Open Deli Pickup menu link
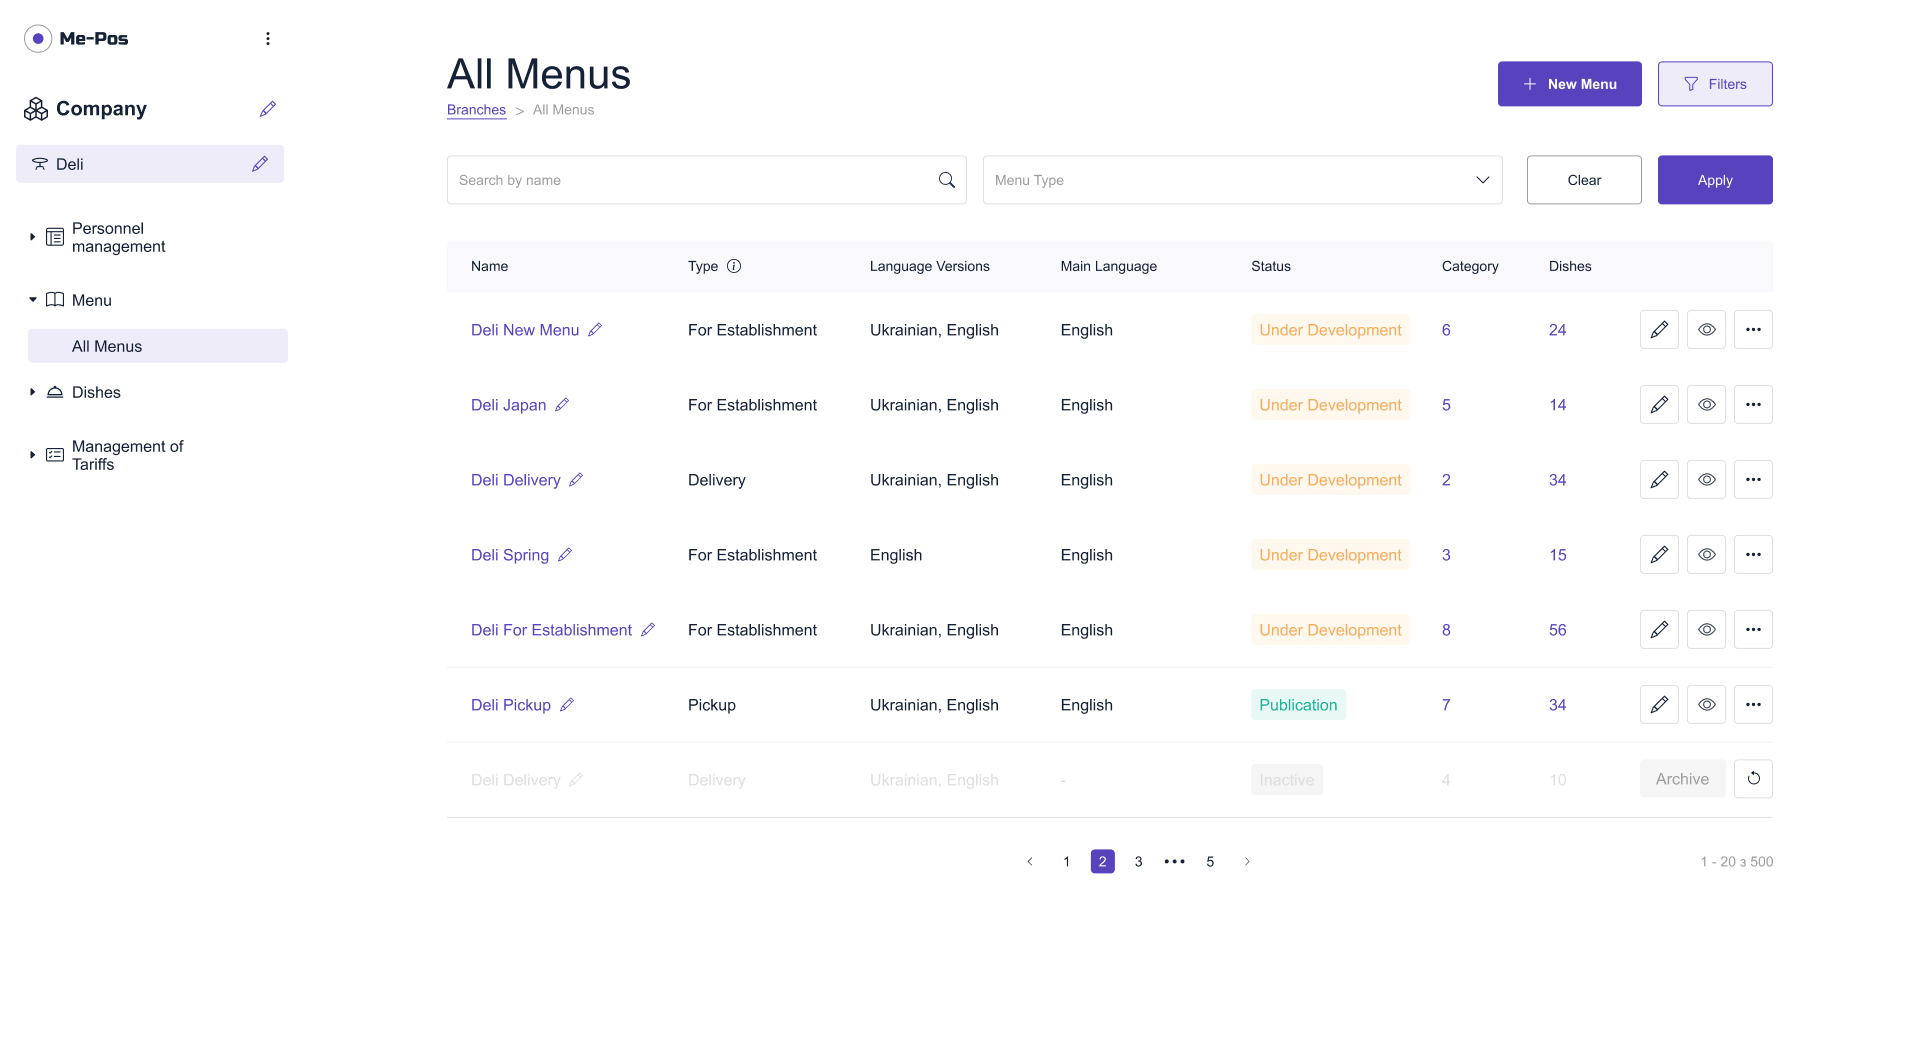Image resolution: width=1920 pixels, height=1042 pixels. tap(511, 705)
